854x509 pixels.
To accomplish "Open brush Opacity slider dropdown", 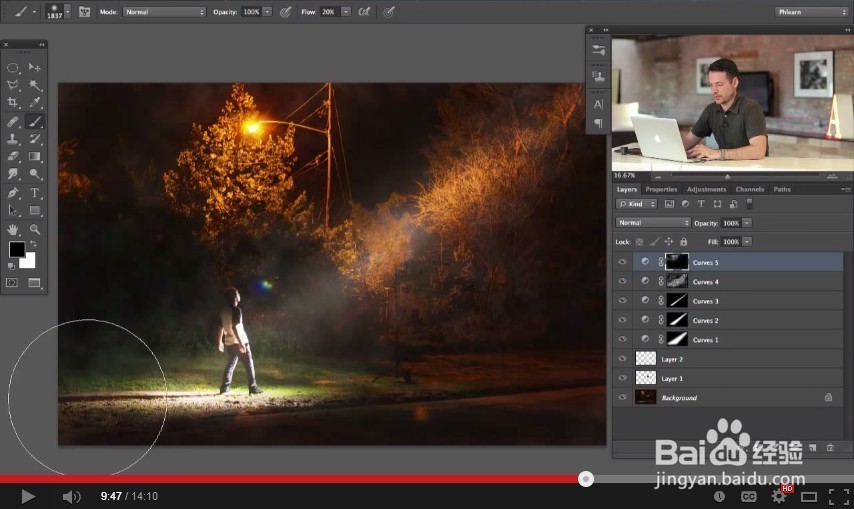I will 267,11.
